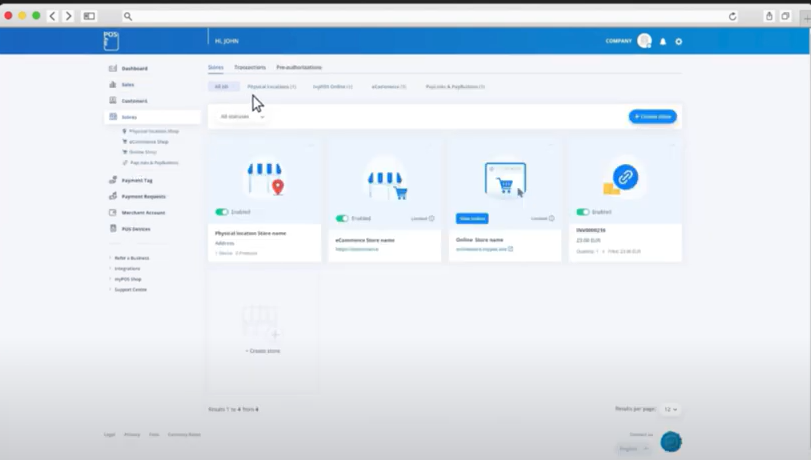Viewport: 811px width, 460px height.
Task: Open the Dashboard menu item
Action: coord(134,68)
